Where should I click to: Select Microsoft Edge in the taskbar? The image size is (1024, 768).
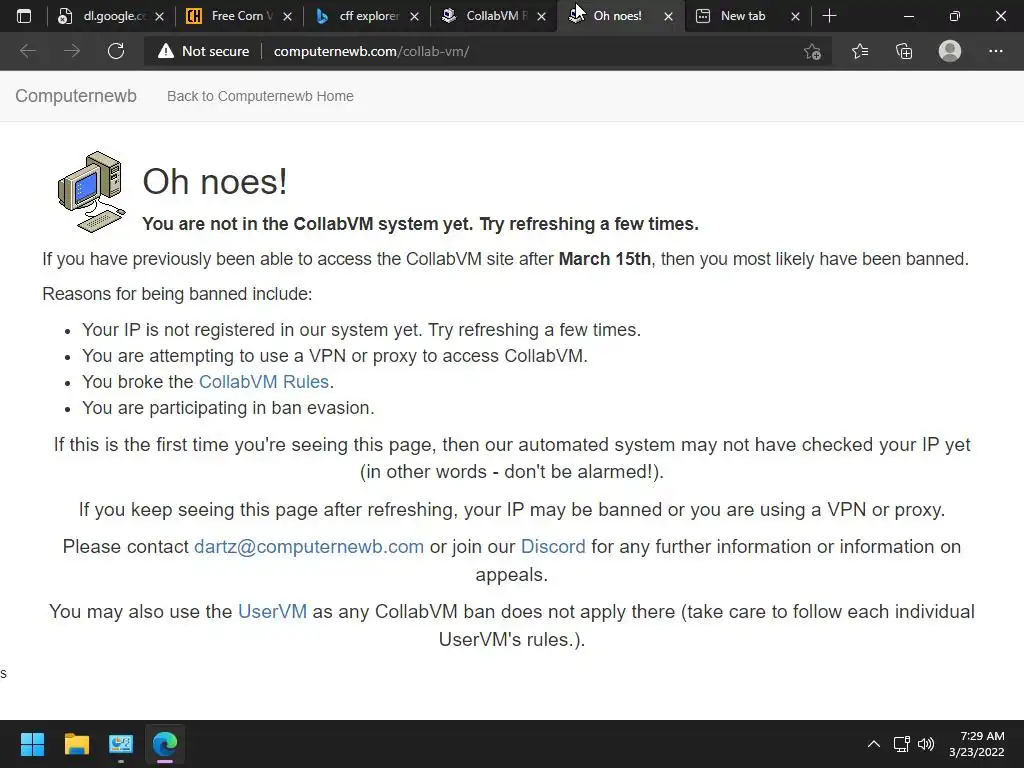pos(165,744)
